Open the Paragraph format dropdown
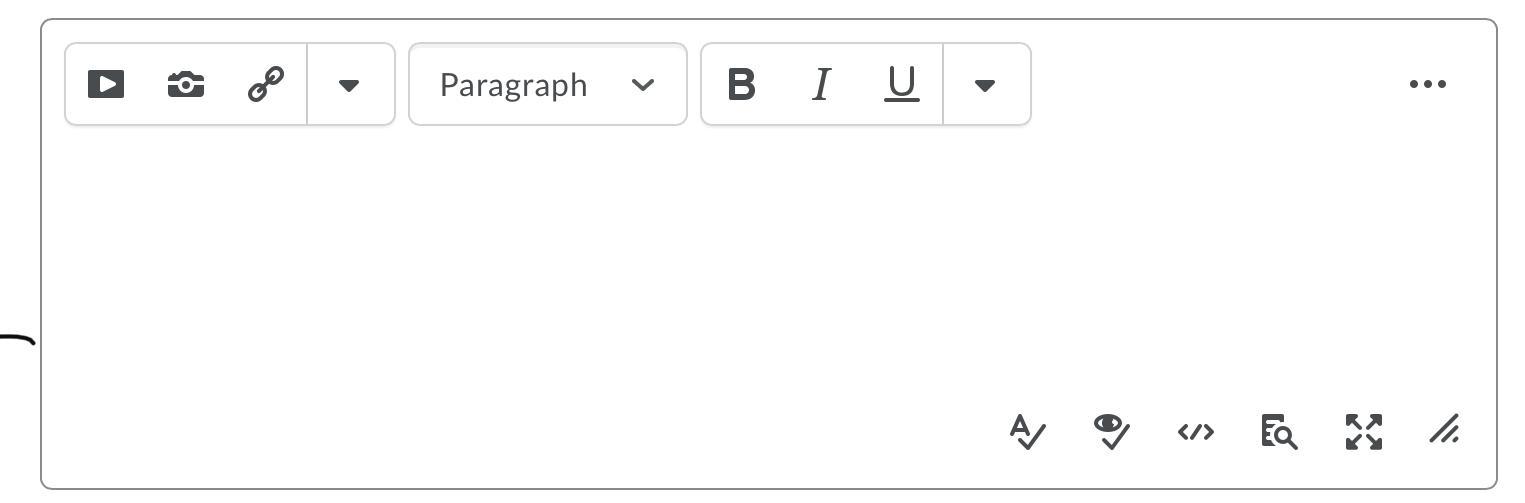The width and height of the screenshot is (1525, 503). pyautogui.click(x=547, y=84)
